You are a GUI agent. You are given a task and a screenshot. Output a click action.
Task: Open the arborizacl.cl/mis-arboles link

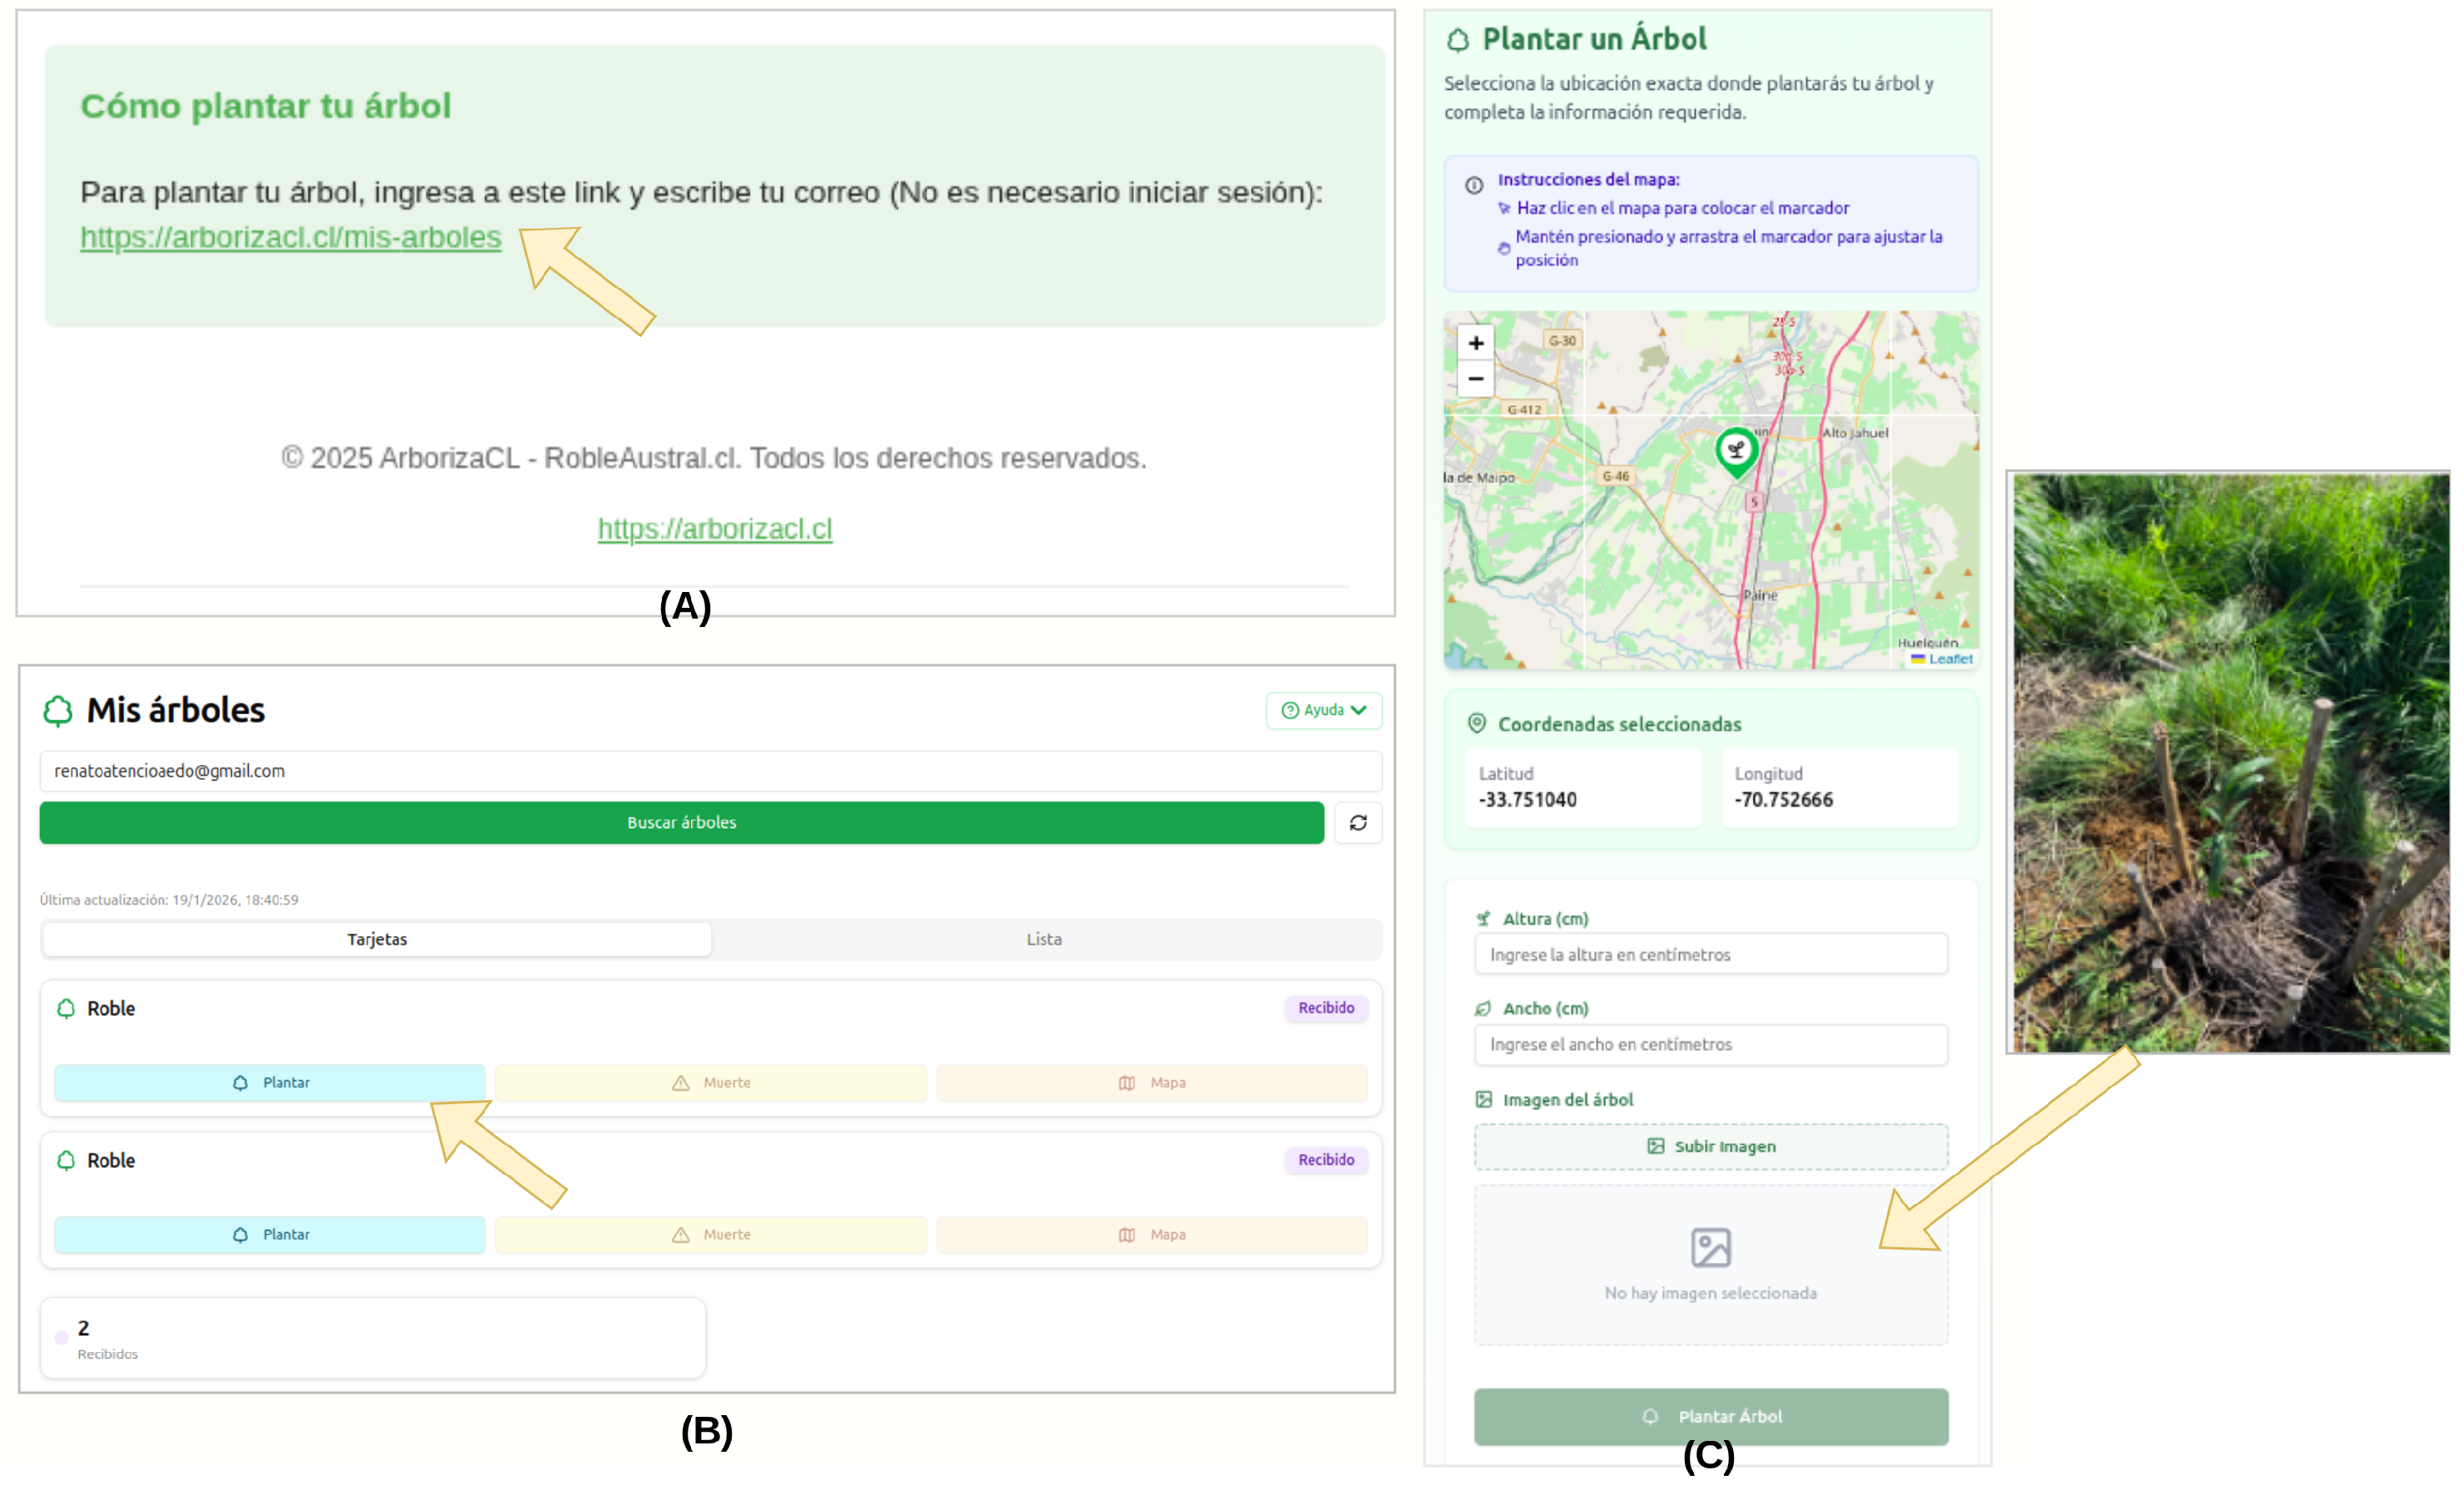pyautogui.click(x=290, y=237)
